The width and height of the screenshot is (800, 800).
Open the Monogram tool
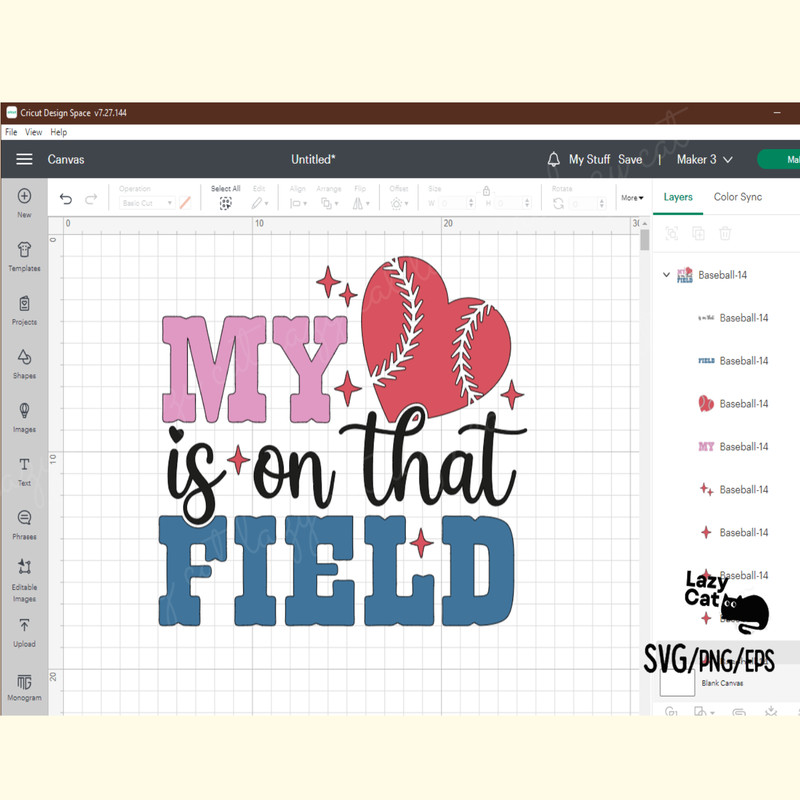tap(24, 682)
